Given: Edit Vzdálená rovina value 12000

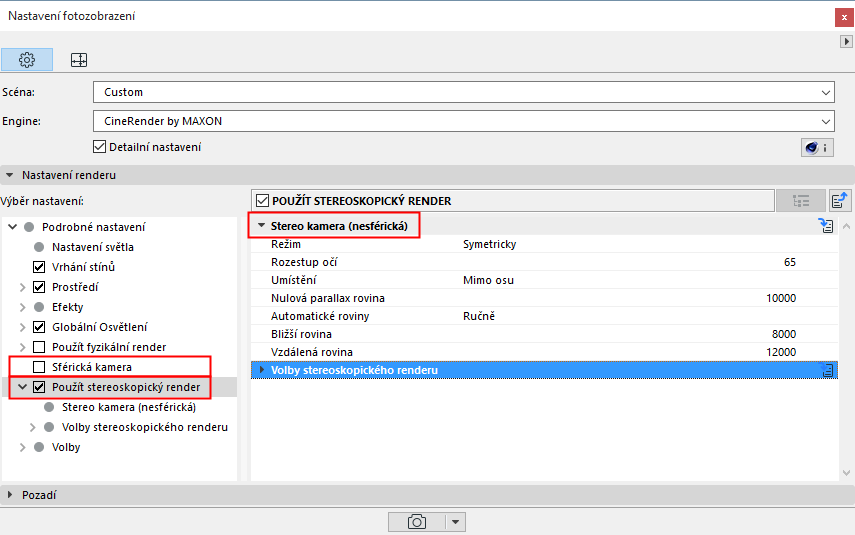Looking at the screenshot, I should [x=781, y=352].
